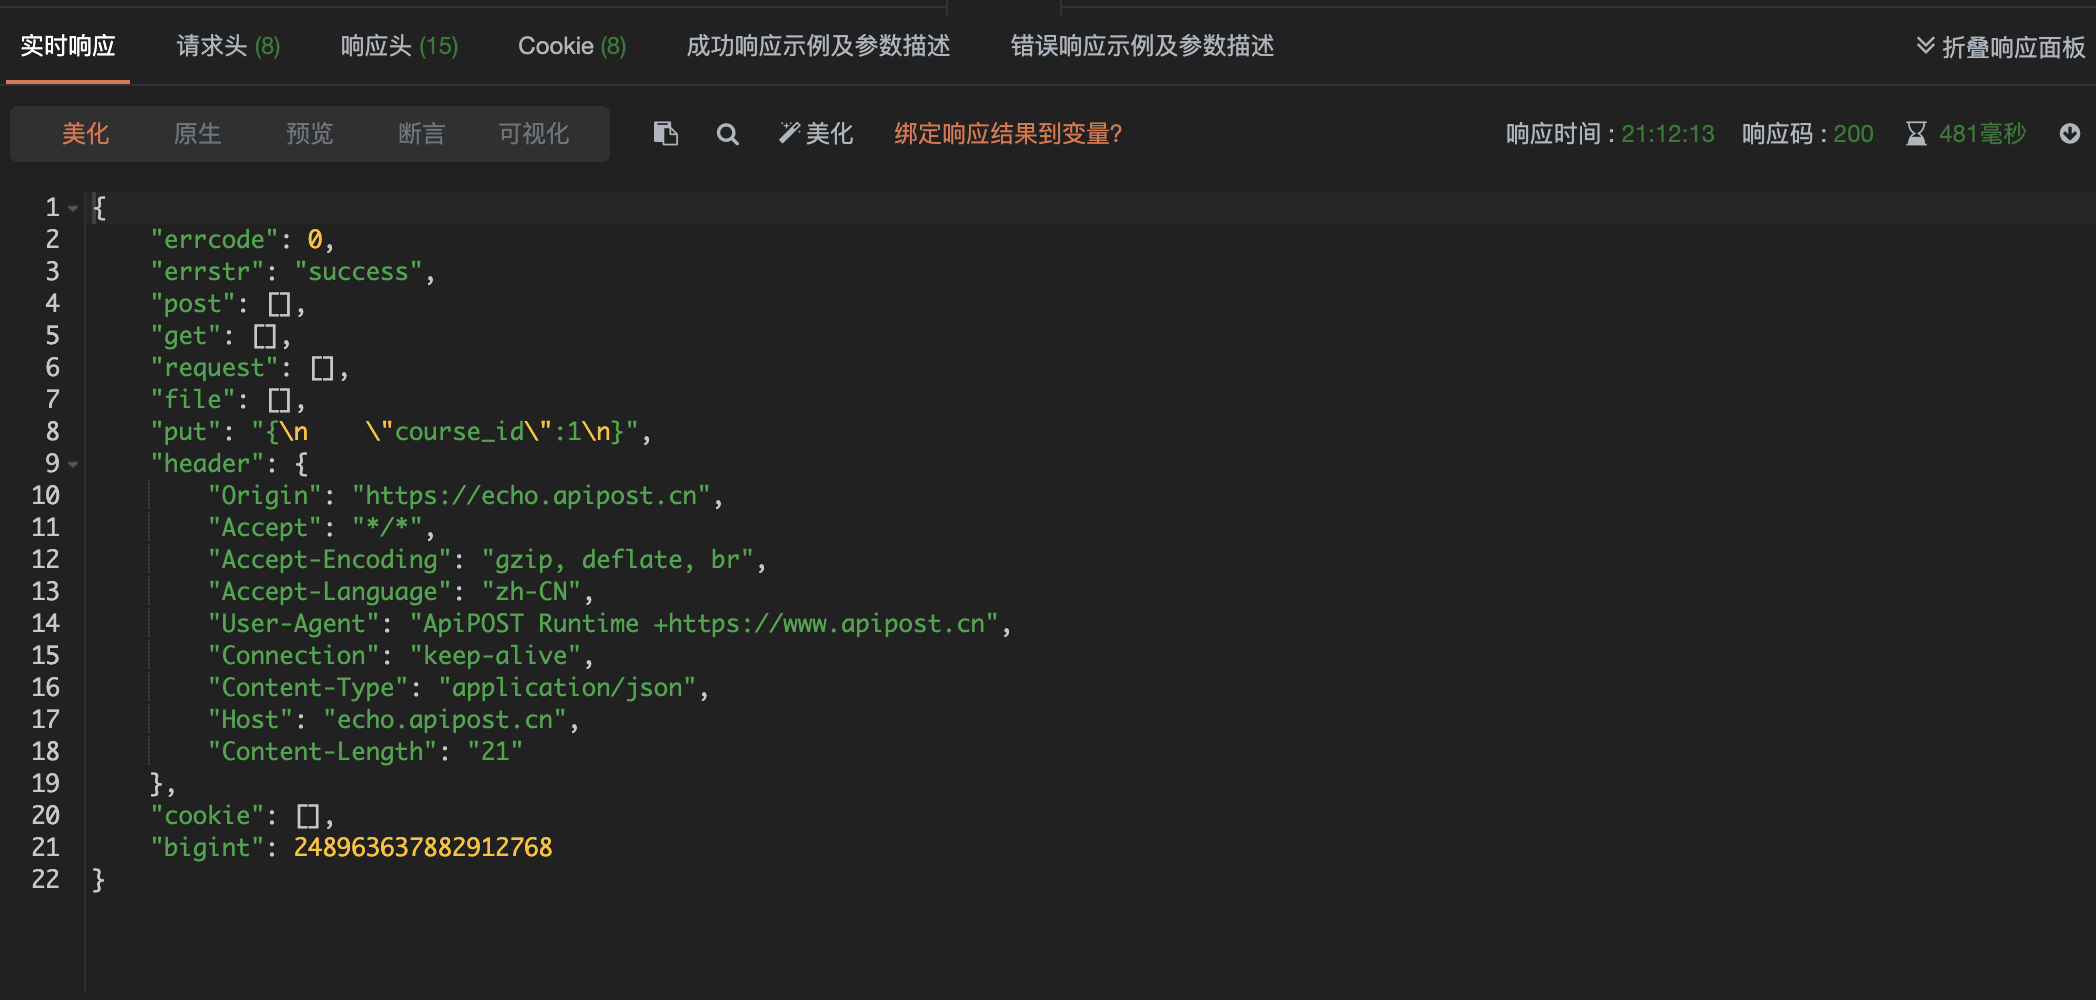This screenshot has height=1000, width=2096.
Task: Click the search magnifier icon
Action: (x=728, y=134)
